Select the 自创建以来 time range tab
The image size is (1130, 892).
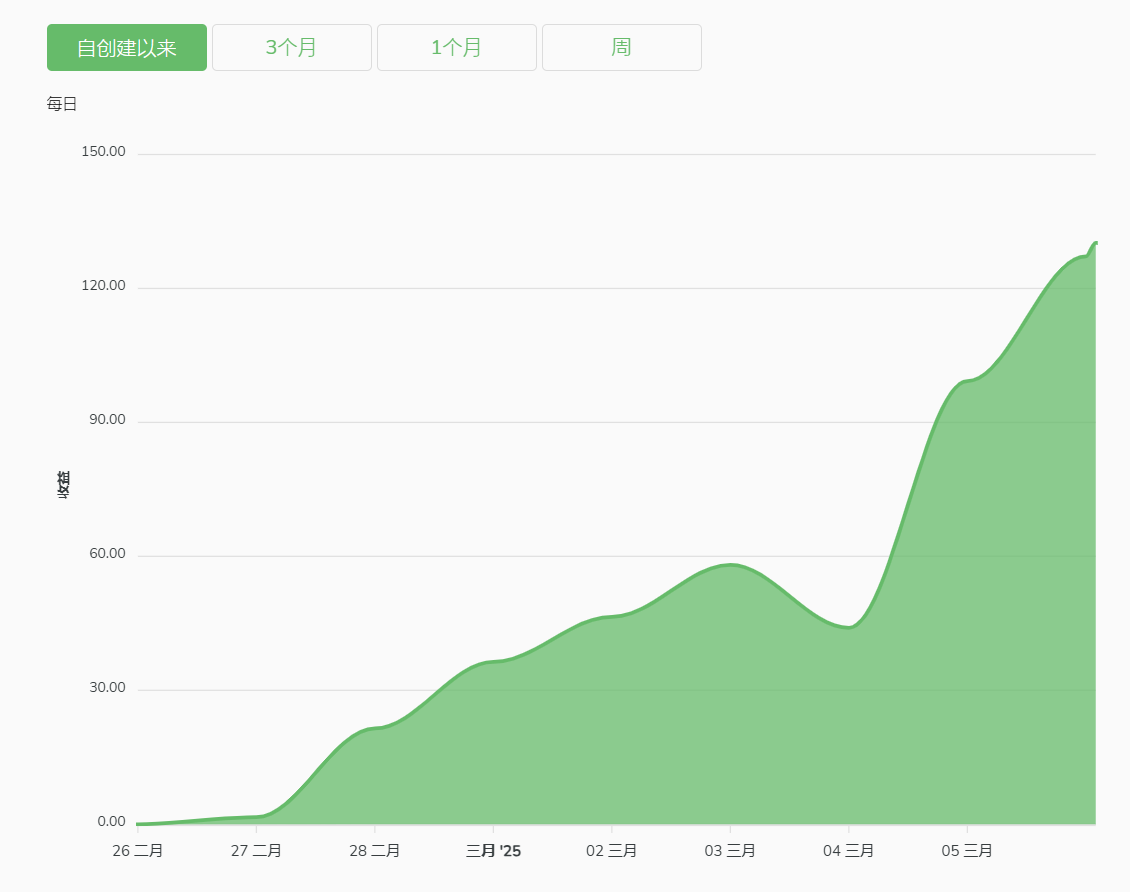click(127, 48)
